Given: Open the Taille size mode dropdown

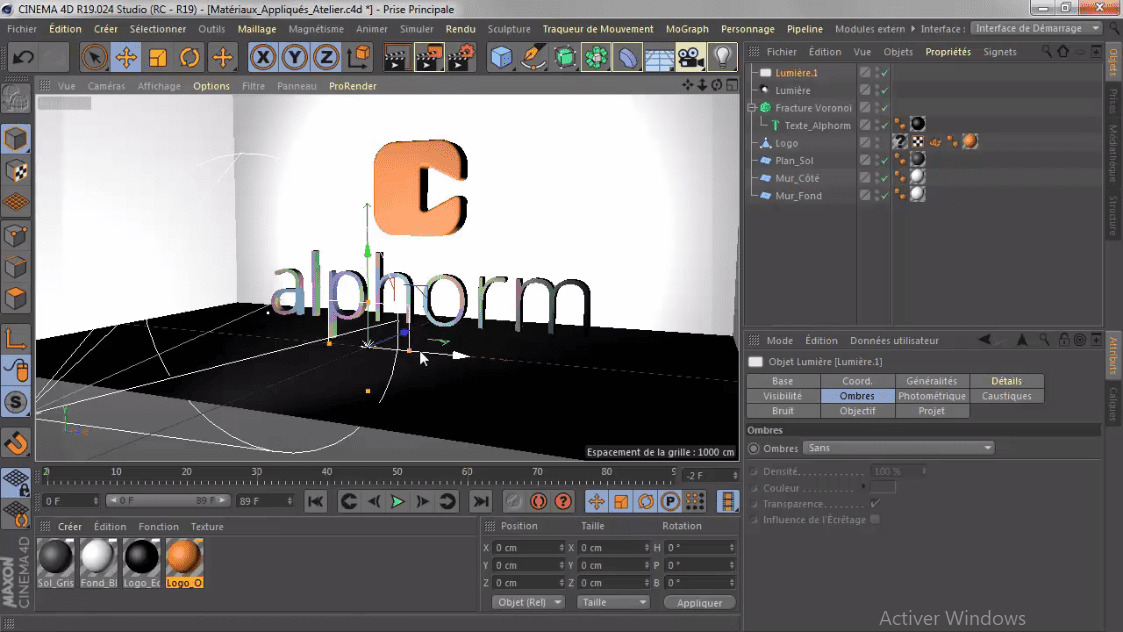Looking at the screenshot, I should [612, 603].
